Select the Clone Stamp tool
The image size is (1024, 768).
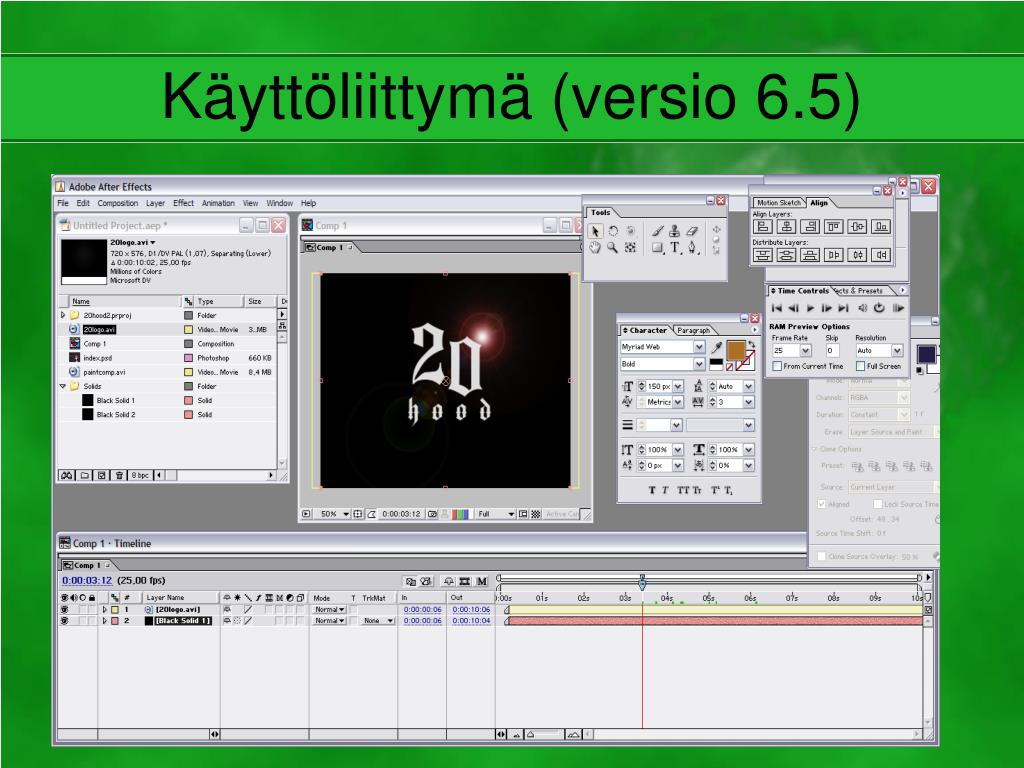(675, 231)
